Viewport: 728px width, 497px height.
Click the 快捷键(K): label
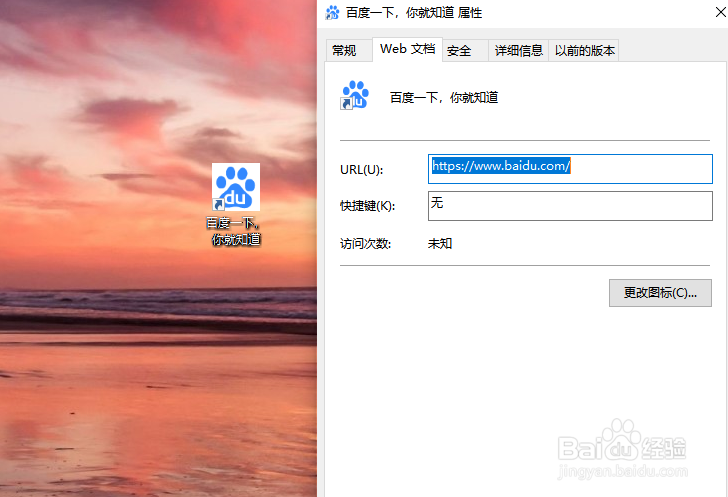(x=367, y=206)
